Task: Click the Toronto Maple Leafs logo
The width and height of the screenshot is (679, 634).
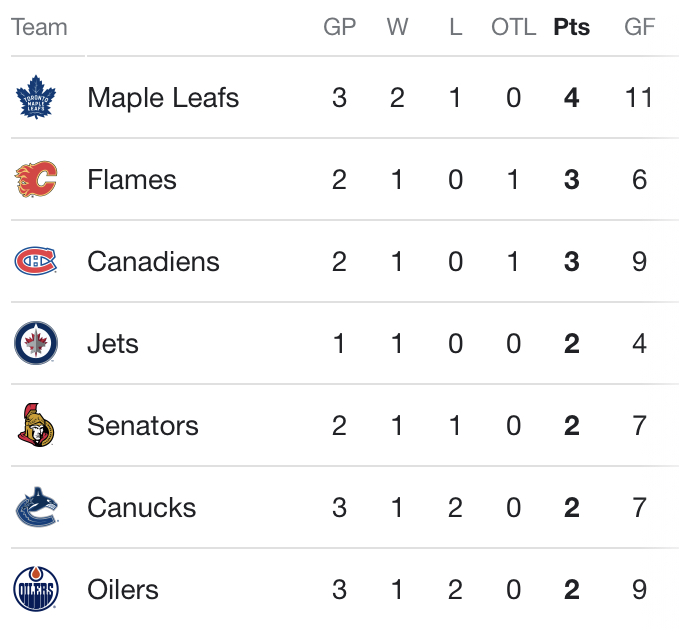Action: coord(36,97)
